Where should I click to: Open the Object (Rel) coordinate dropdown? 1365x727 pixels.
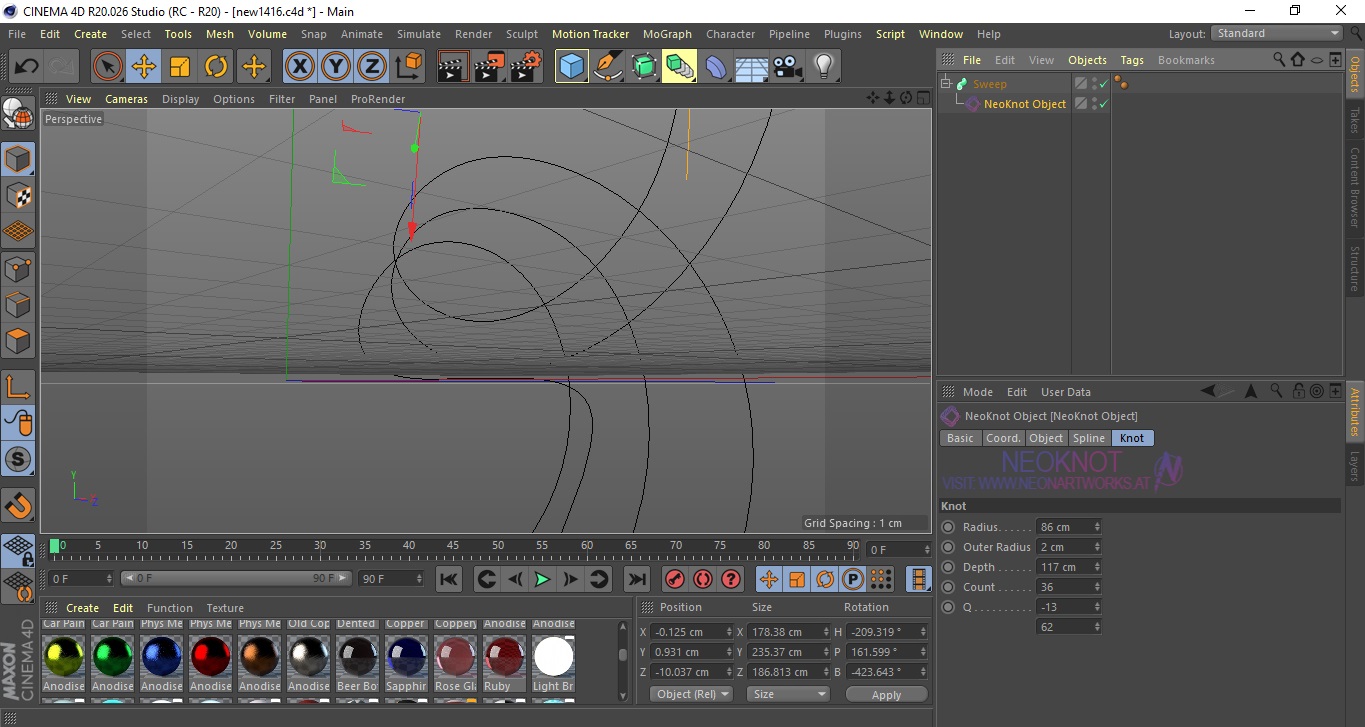click(x=691, y=694)
